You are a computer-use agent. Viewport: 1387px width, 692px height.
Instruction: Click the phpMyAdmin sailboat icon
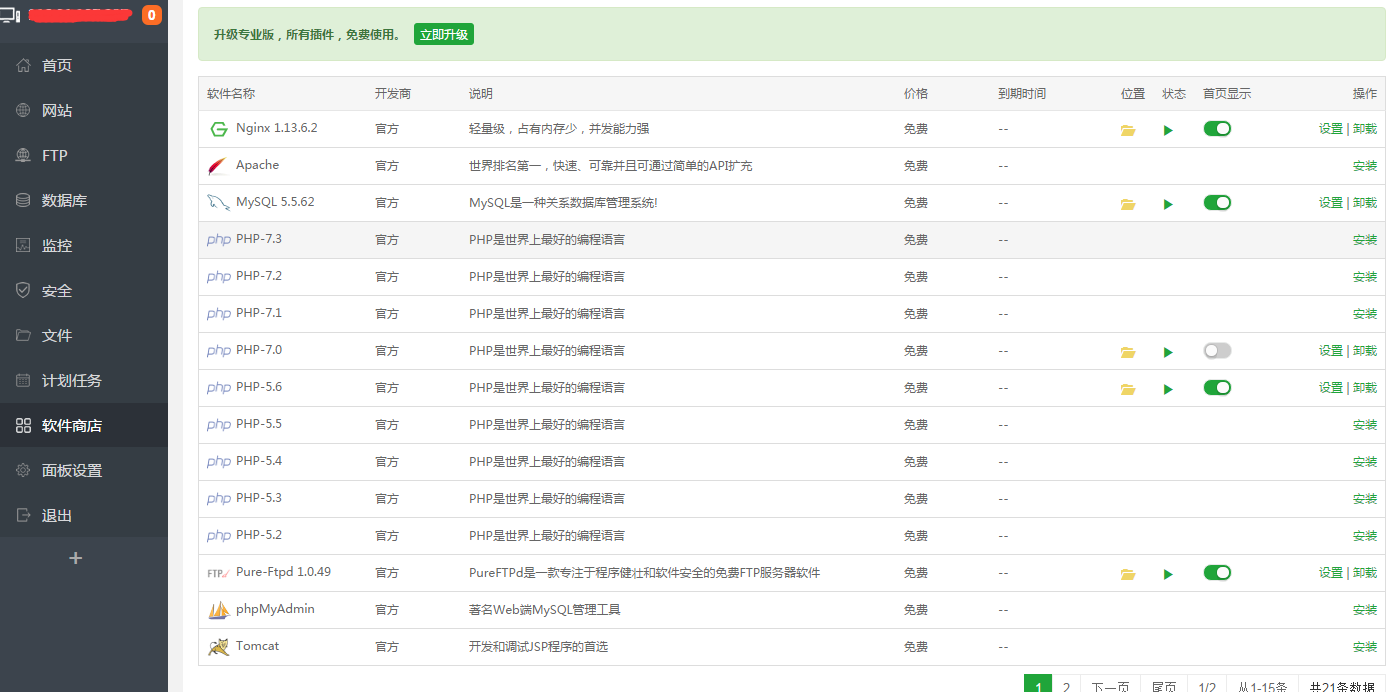tap(219, 610)
